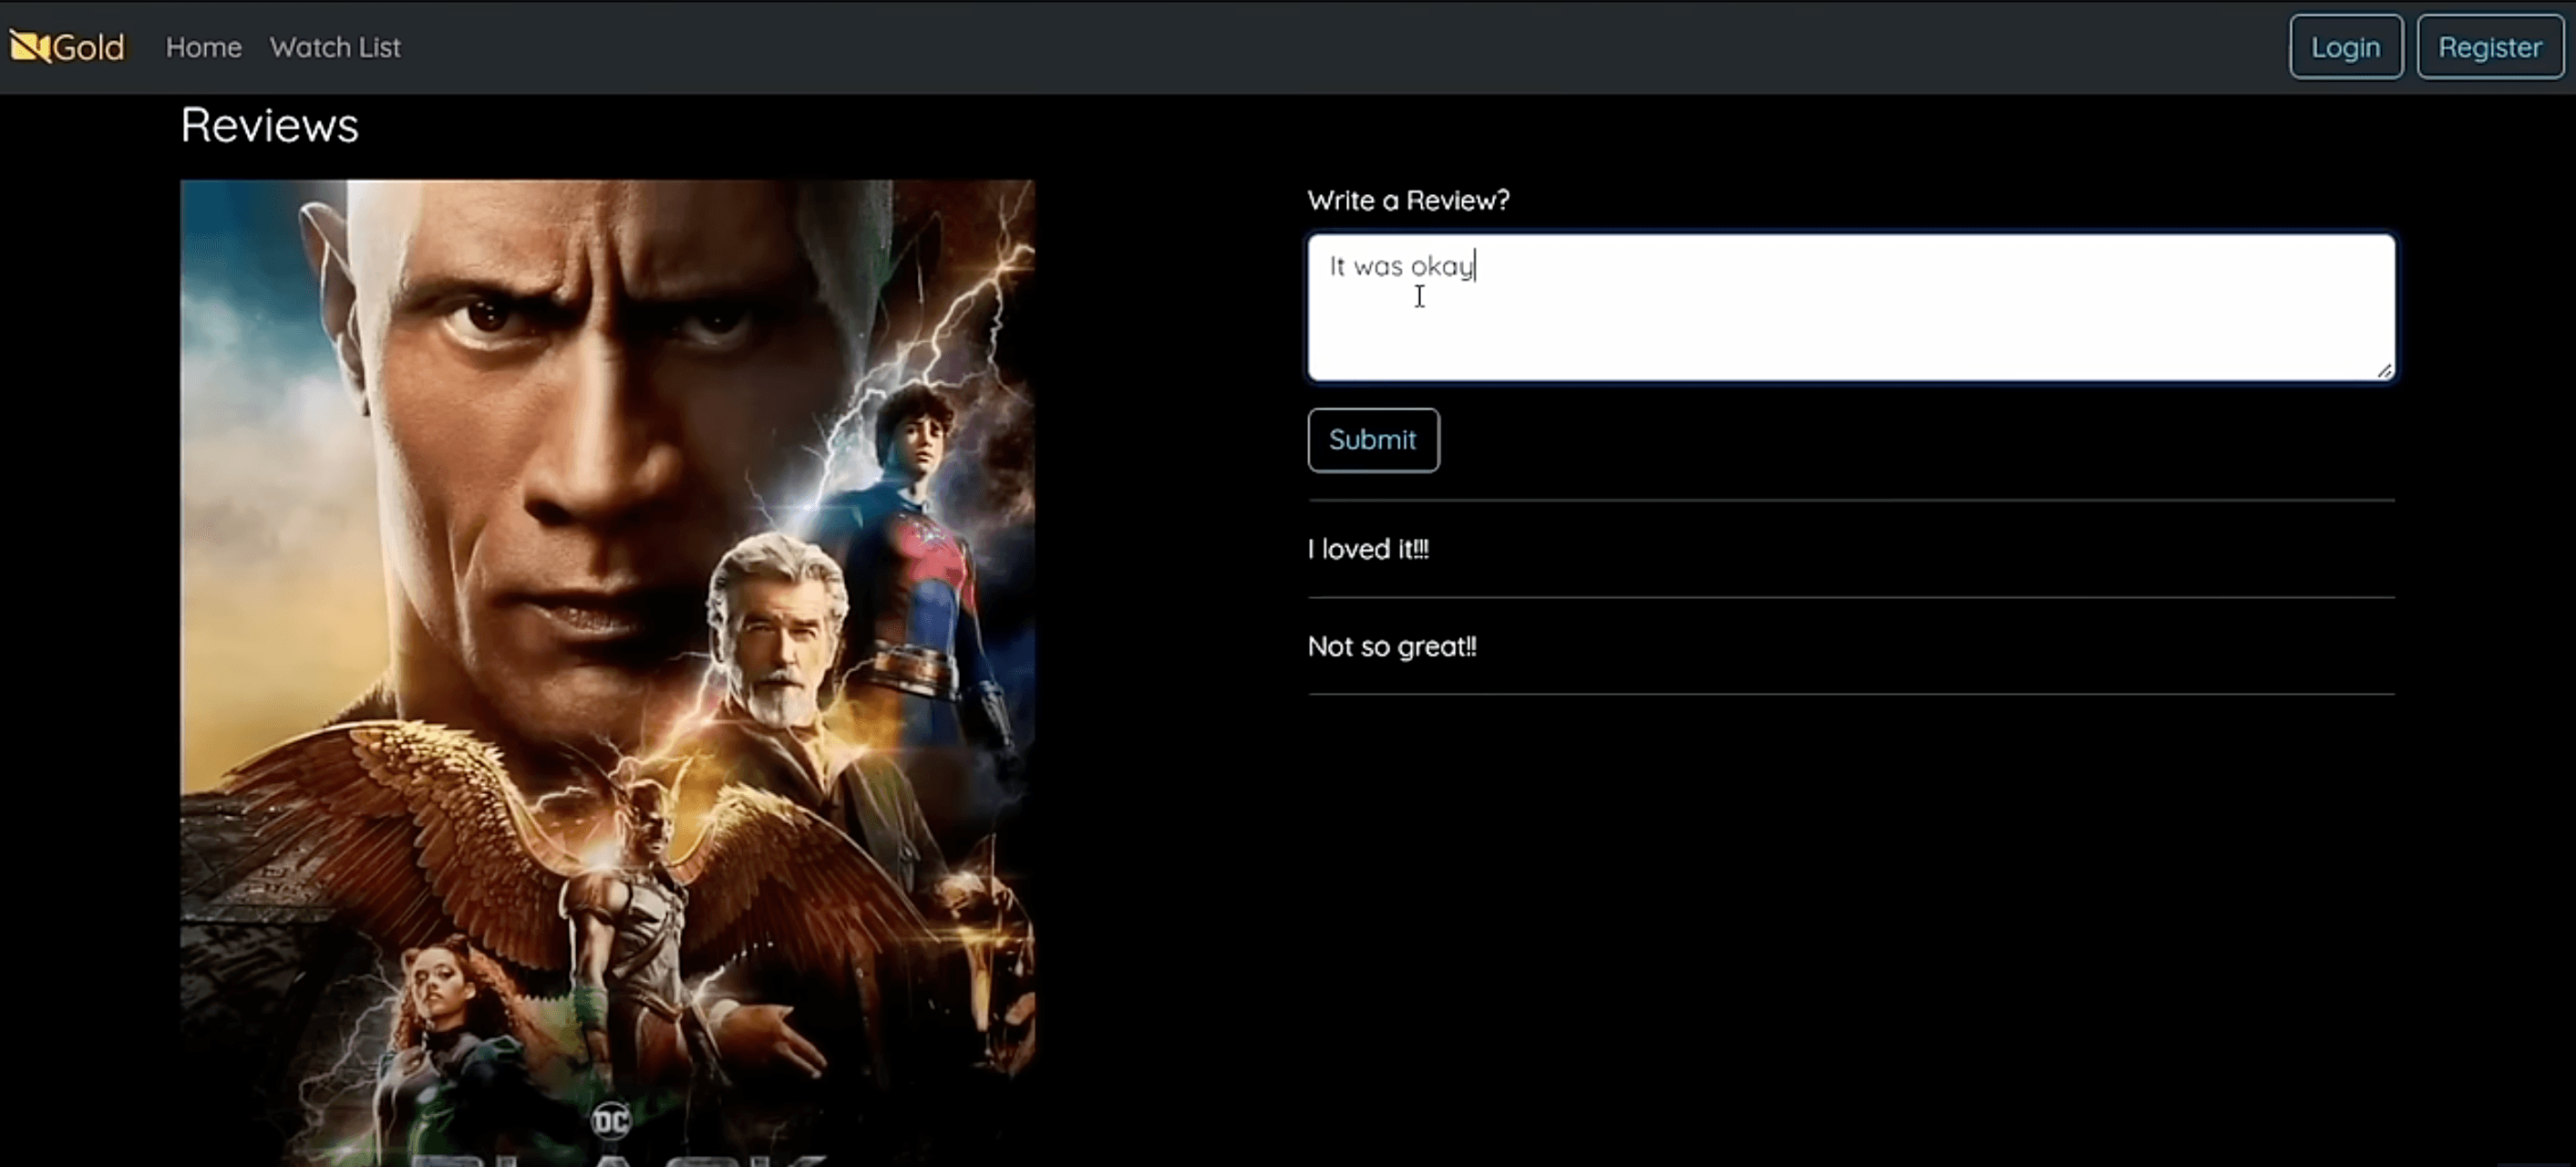Submit the written review
Viewport: 2576px width, 1167px height.
point(1373,440)
